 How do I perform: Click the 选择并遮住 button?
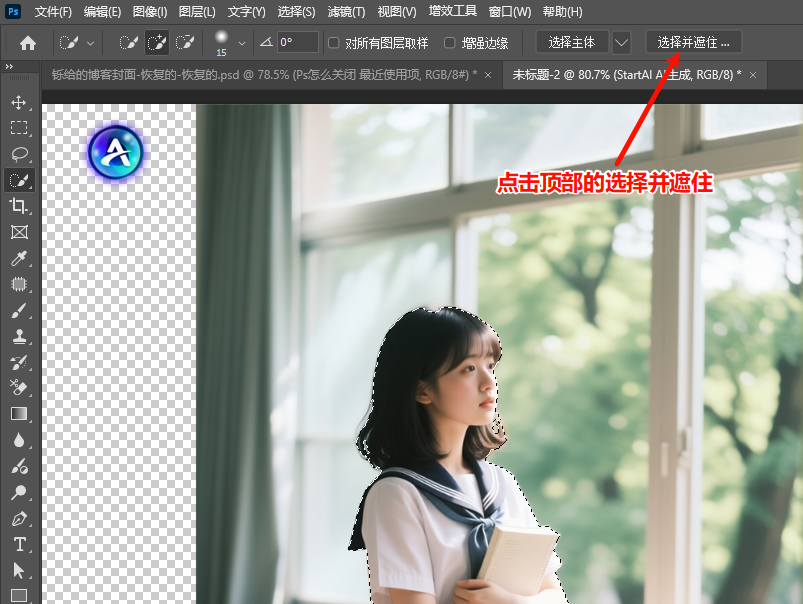tap(694, 43)
